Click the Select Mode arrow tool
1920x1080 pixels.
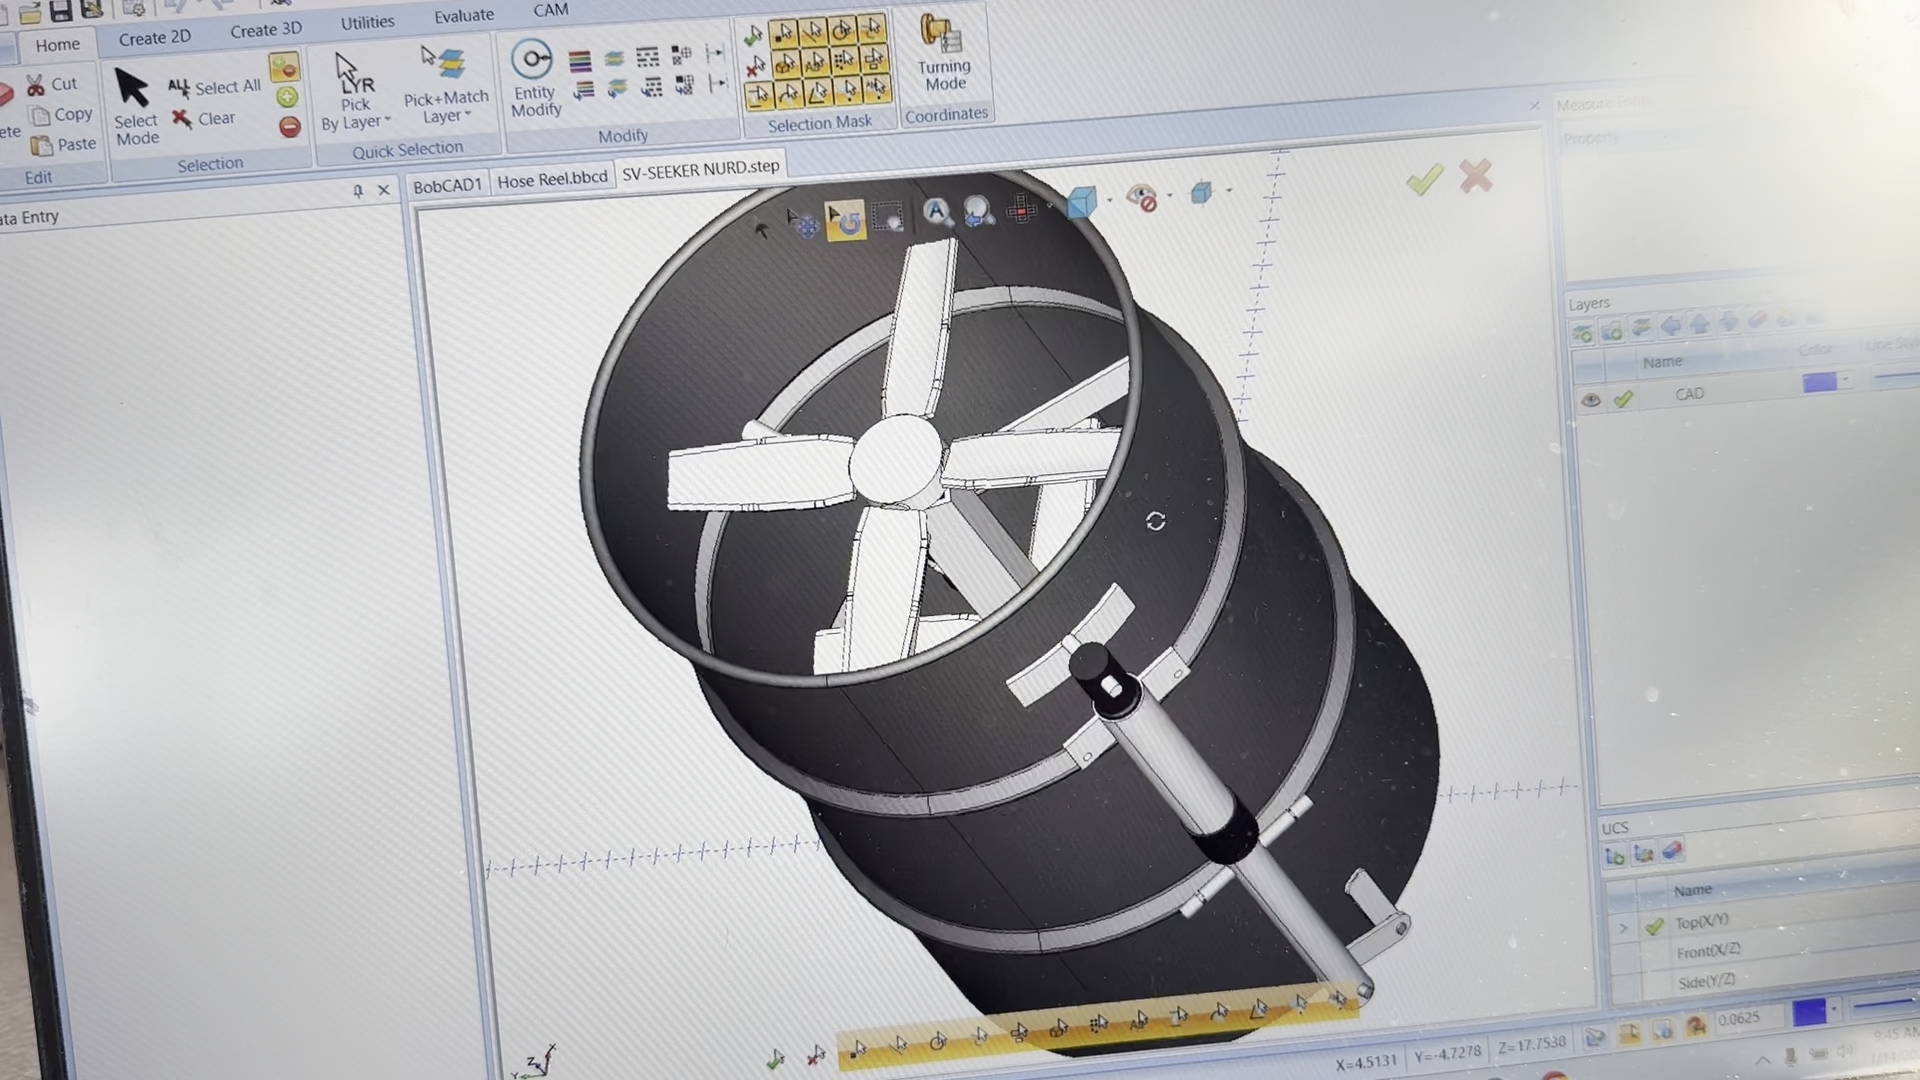pos(133,90)
